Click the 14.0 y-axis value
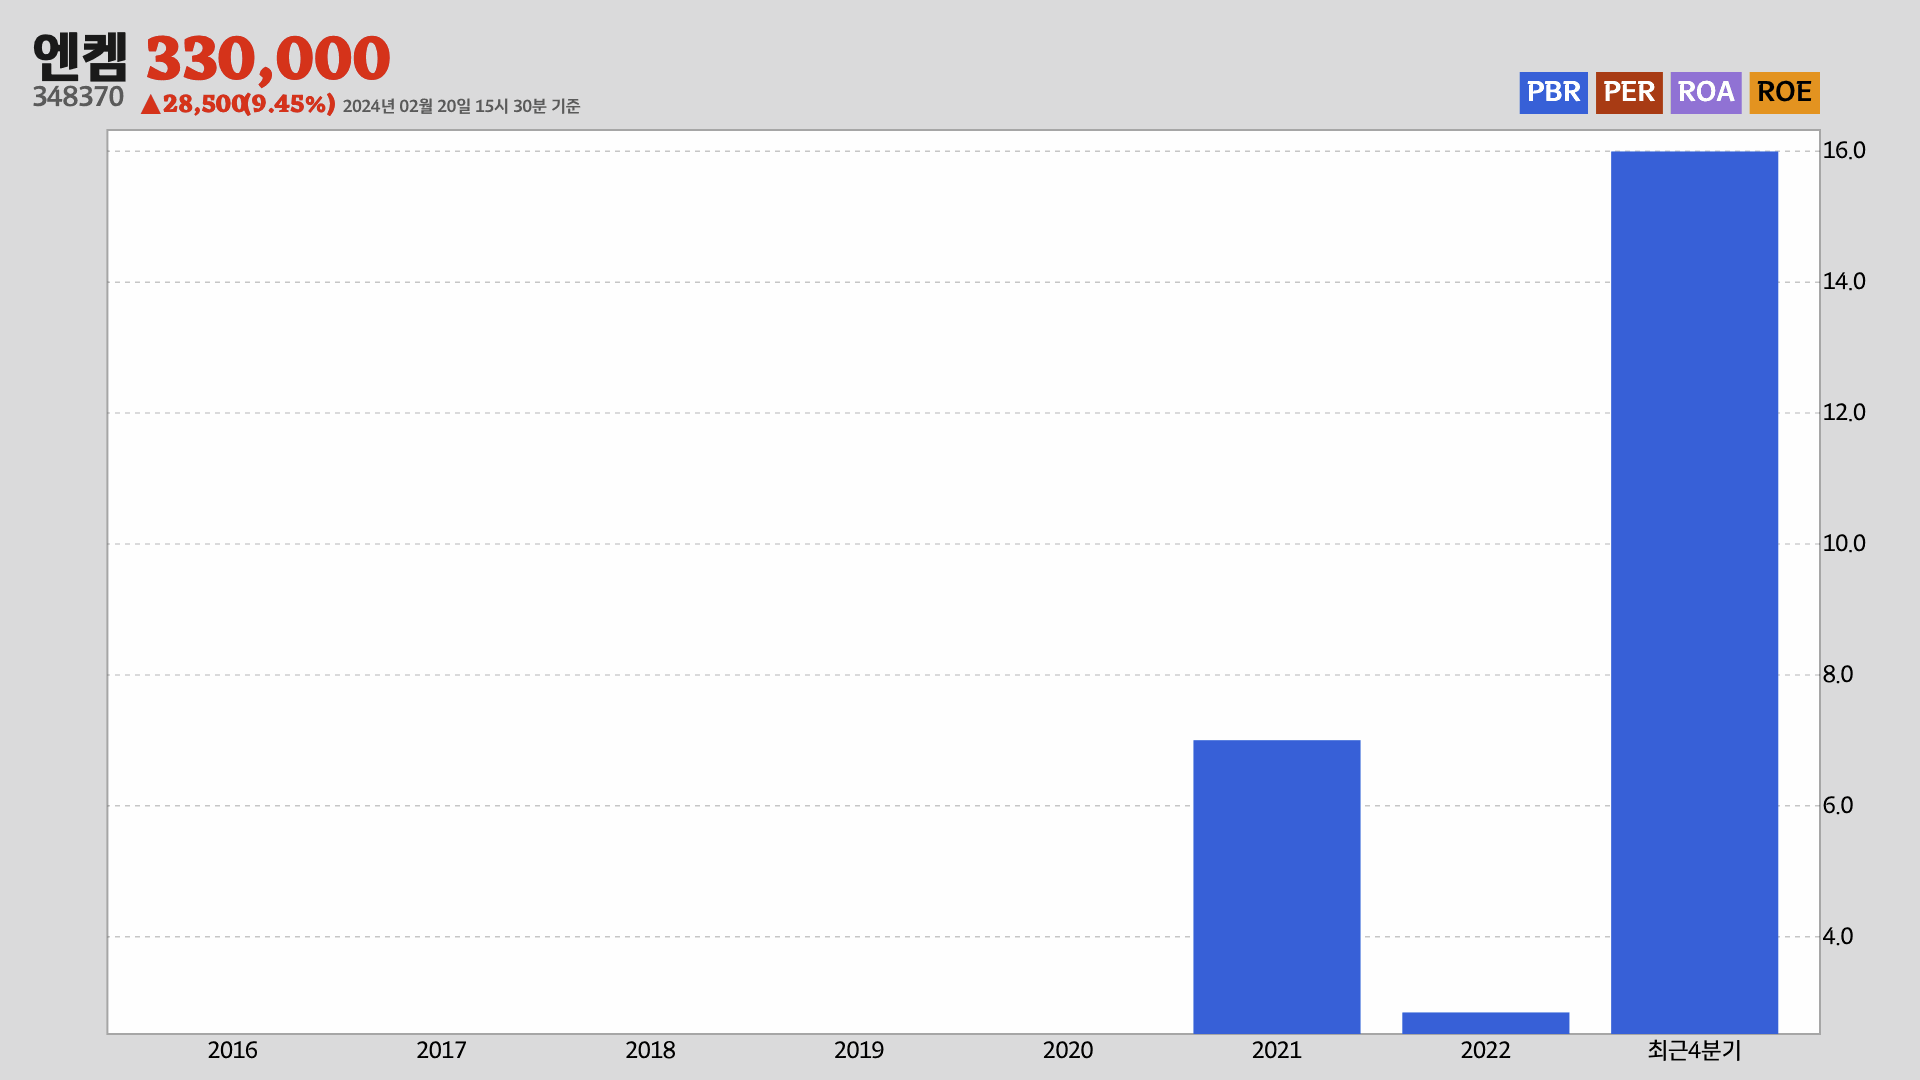The width and height of the screenshot is (1920, 1080). coord(1844,282)
